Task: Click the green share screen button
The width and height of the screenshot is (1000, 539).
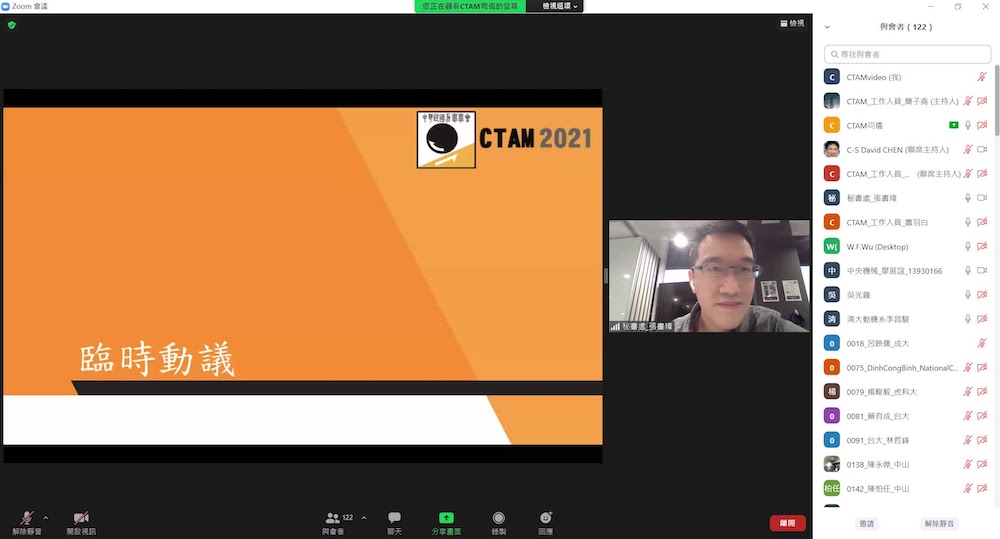Action: coord(446,522)
